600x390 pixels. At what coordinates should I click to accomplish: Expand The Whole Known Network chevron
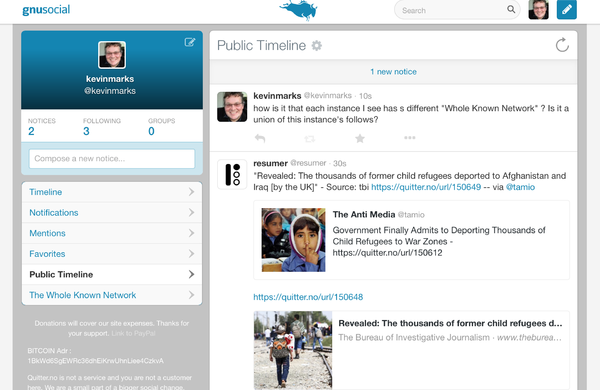[x=191, y=295]
